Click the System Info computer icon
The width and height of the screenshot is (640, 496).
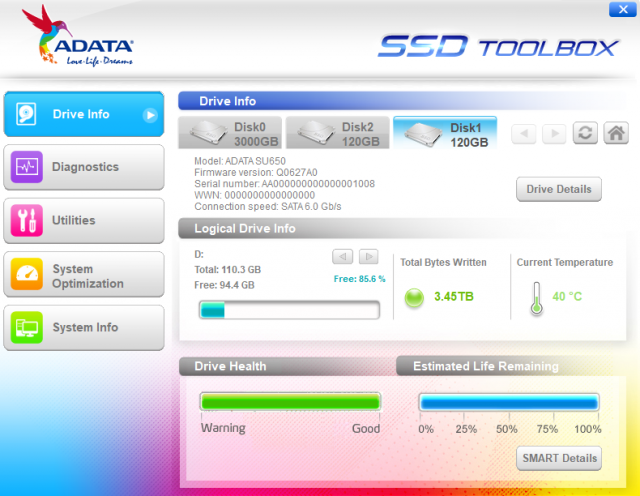click(26, 327)
